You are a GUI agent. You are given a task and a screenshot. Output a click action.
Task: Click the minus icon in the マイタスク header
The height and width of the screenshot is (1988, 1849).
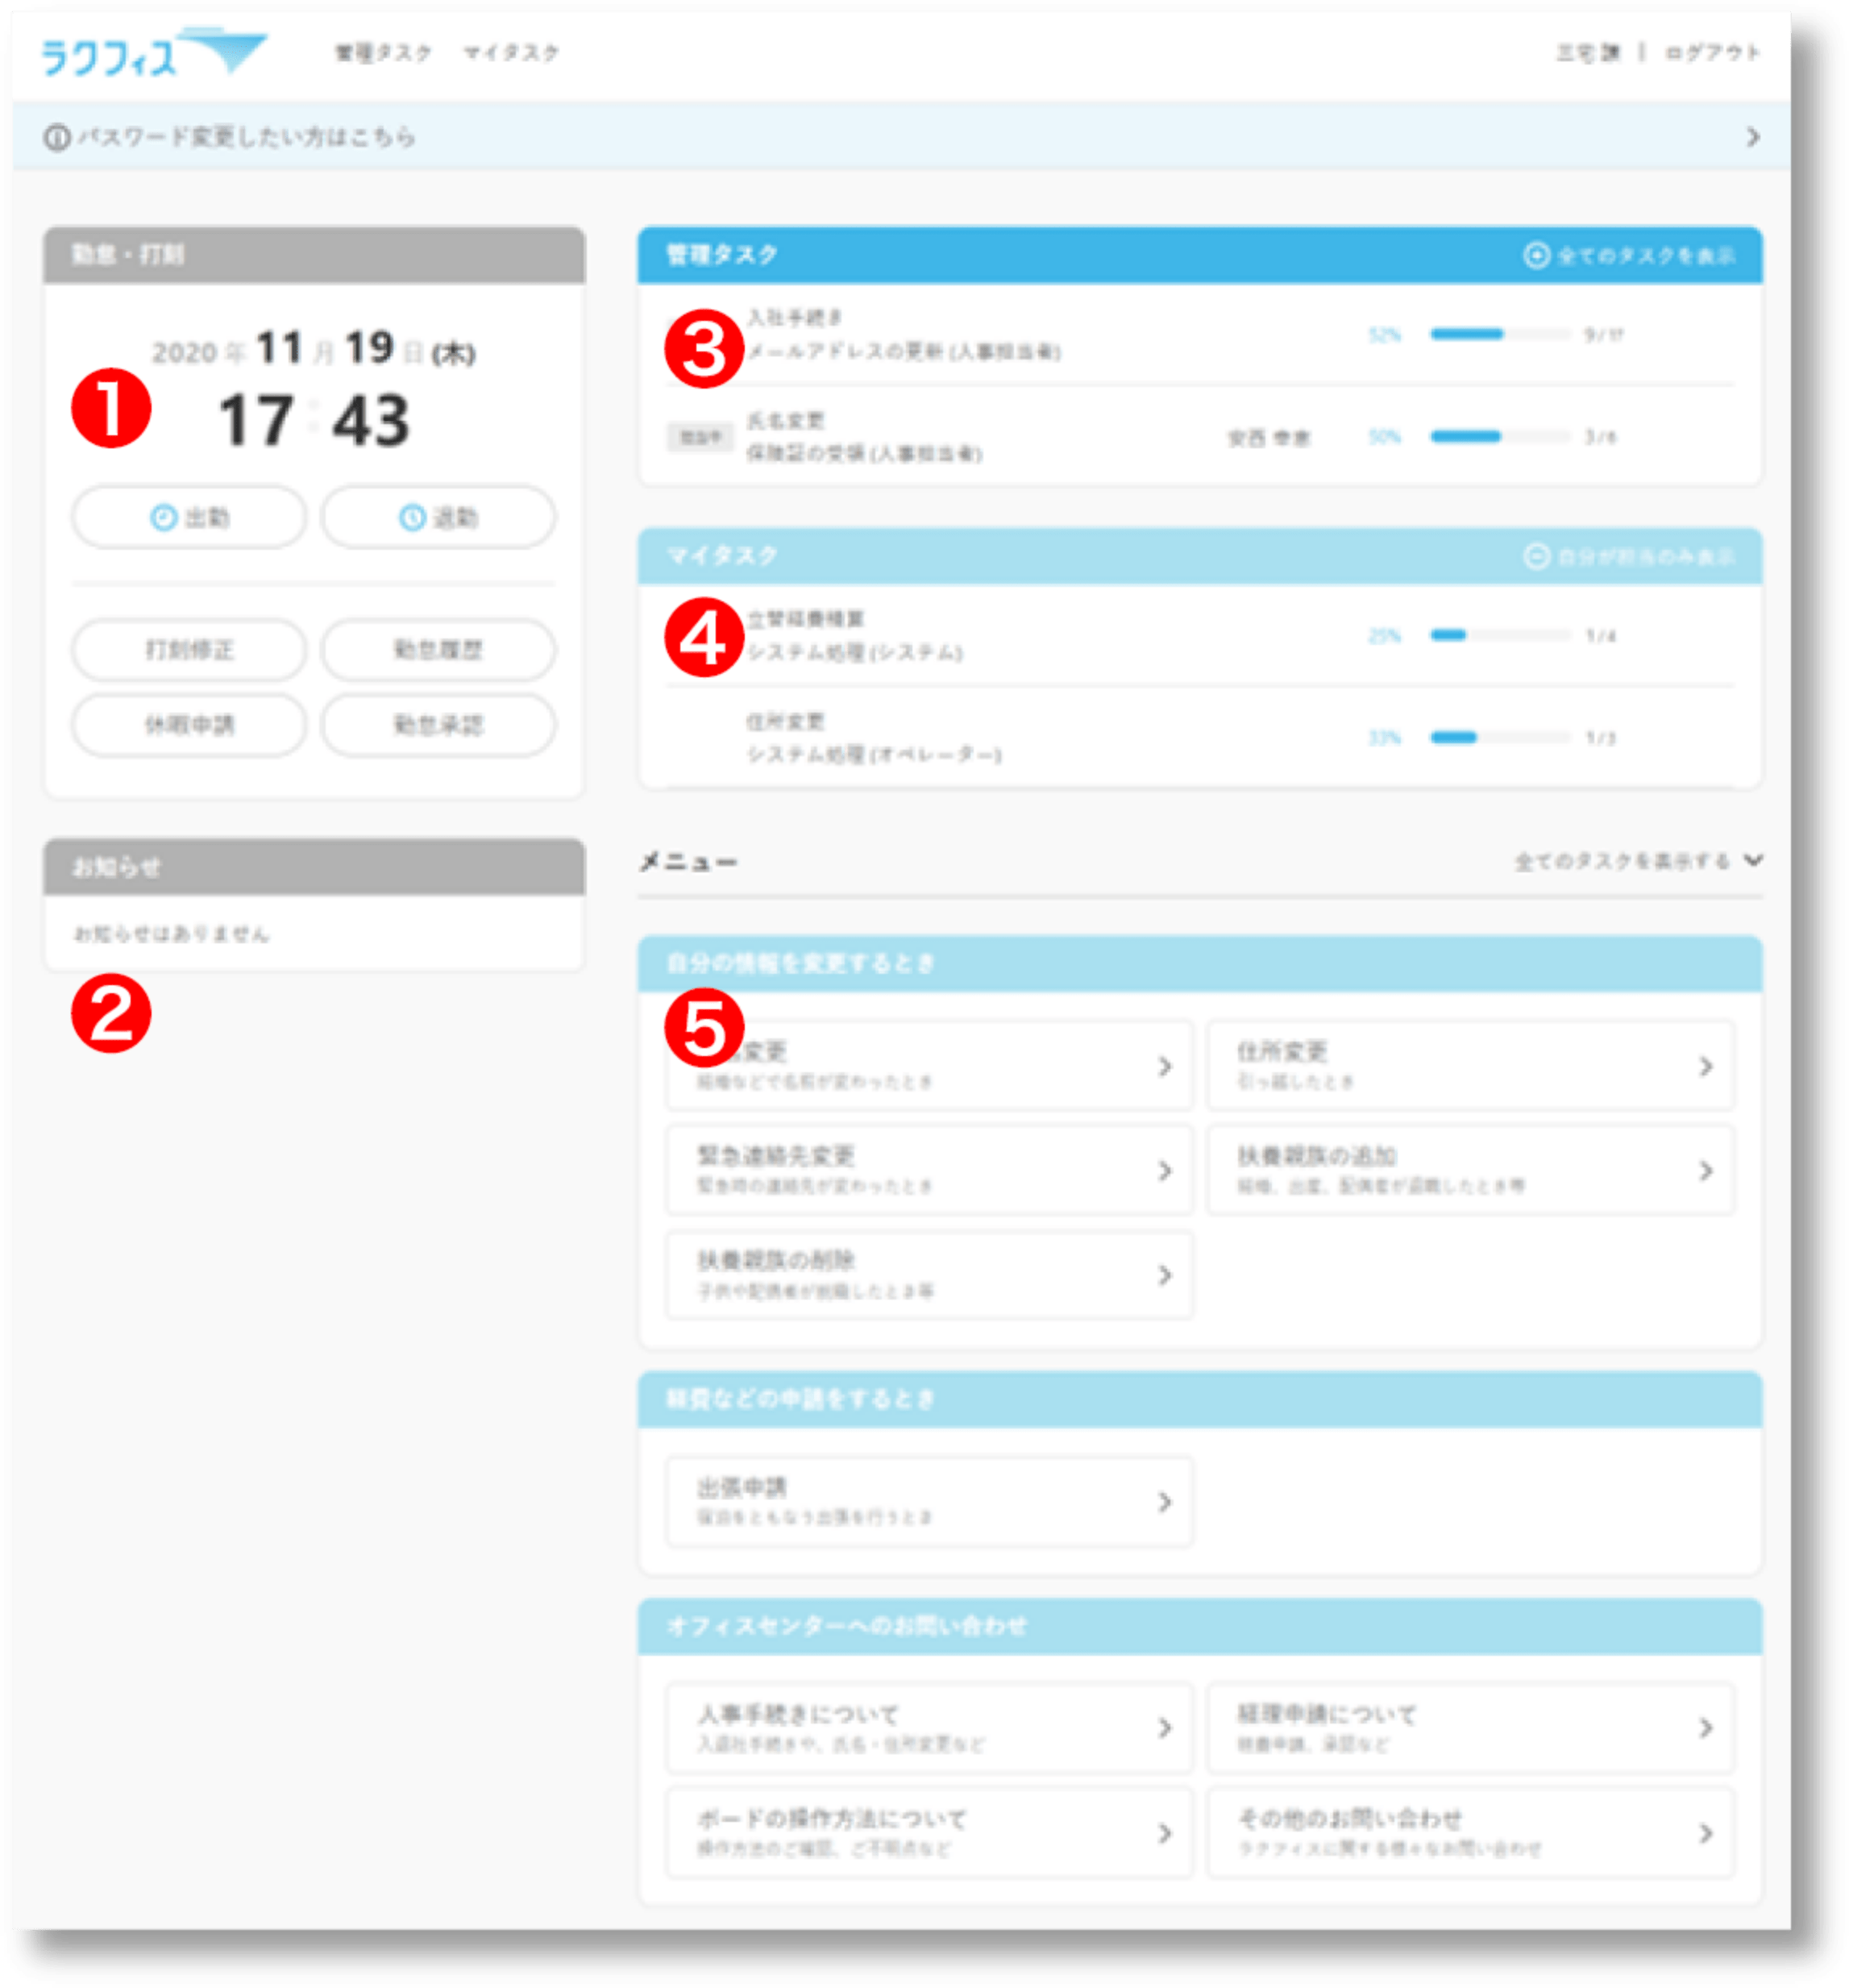pos(1536,557)
